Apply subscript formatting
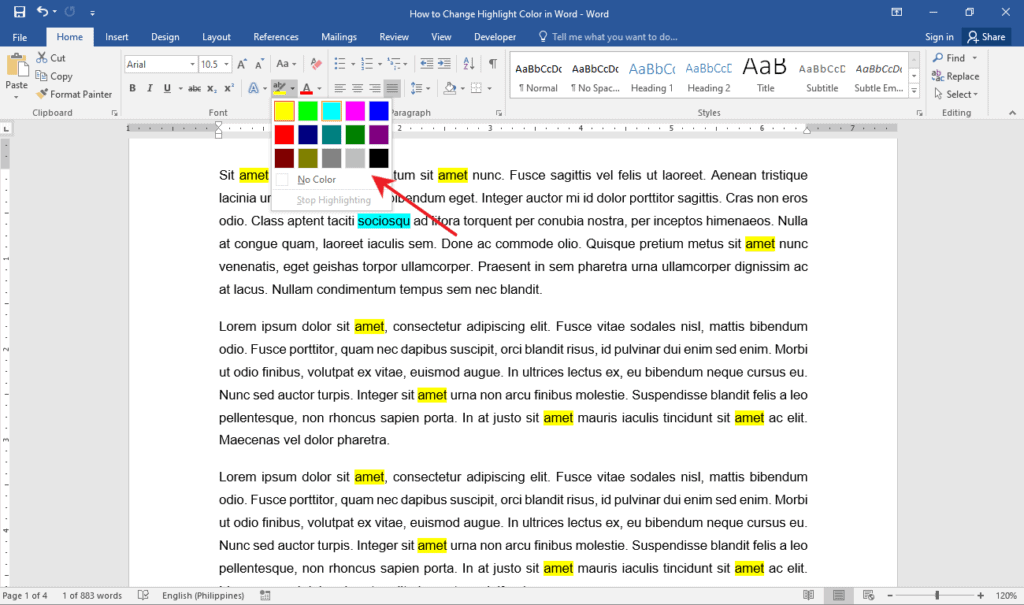This screenshot has height=605, width=1024. [x=212, y=88]
